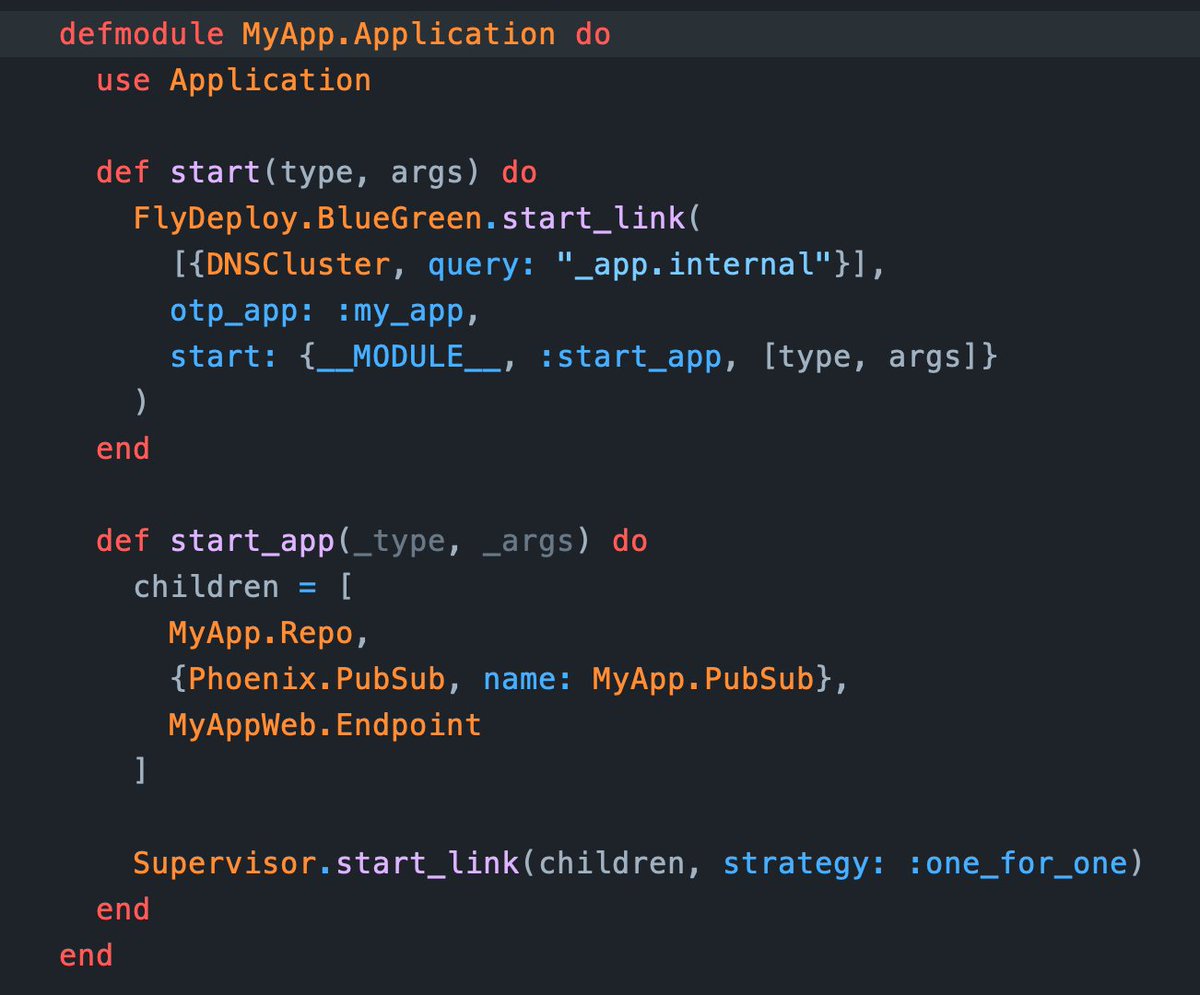
Task: Click the ":start_app" atom
Action: [x=629, y=357]
